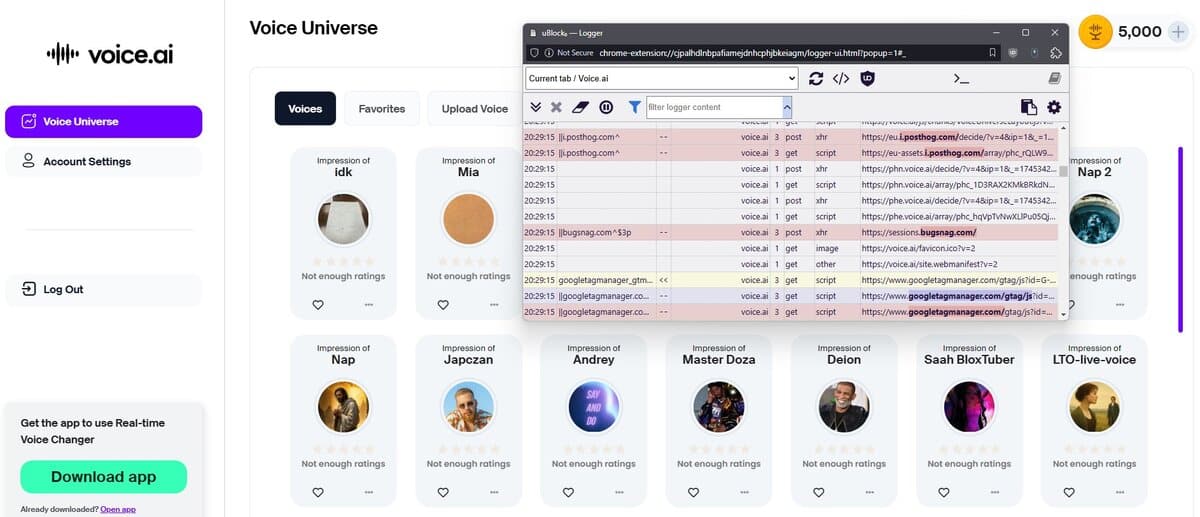Favorite the Mia voice with its heart

pos(443,304)
